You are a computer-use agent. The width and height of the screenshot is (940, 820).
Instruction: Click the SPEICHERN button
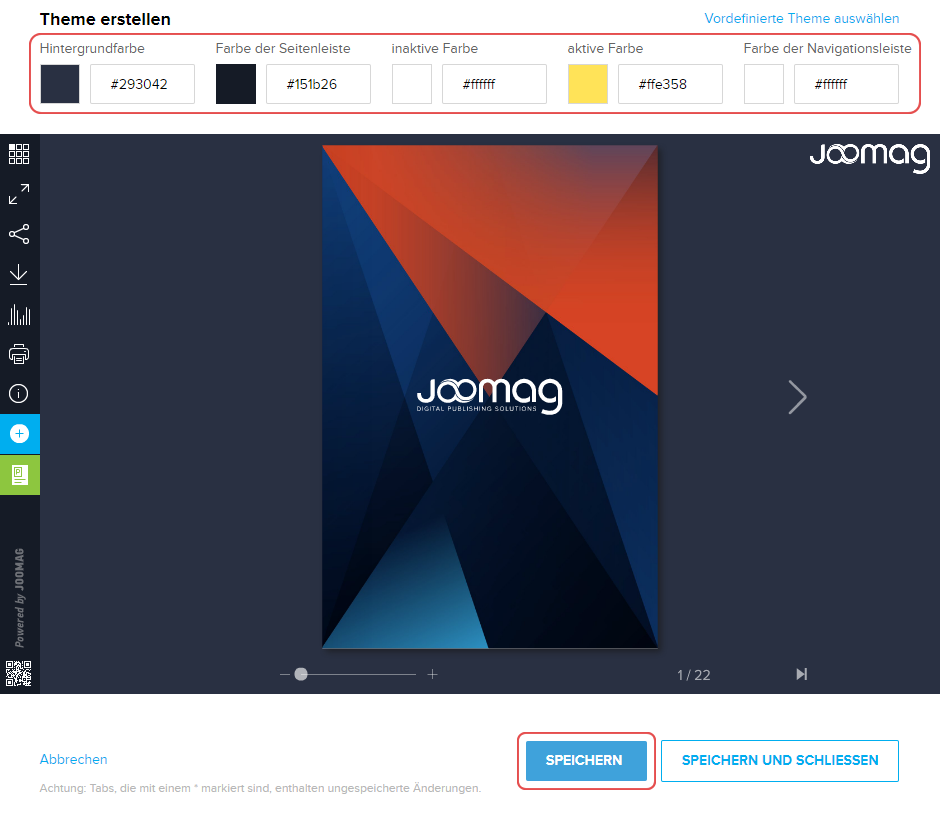(586, 761)
